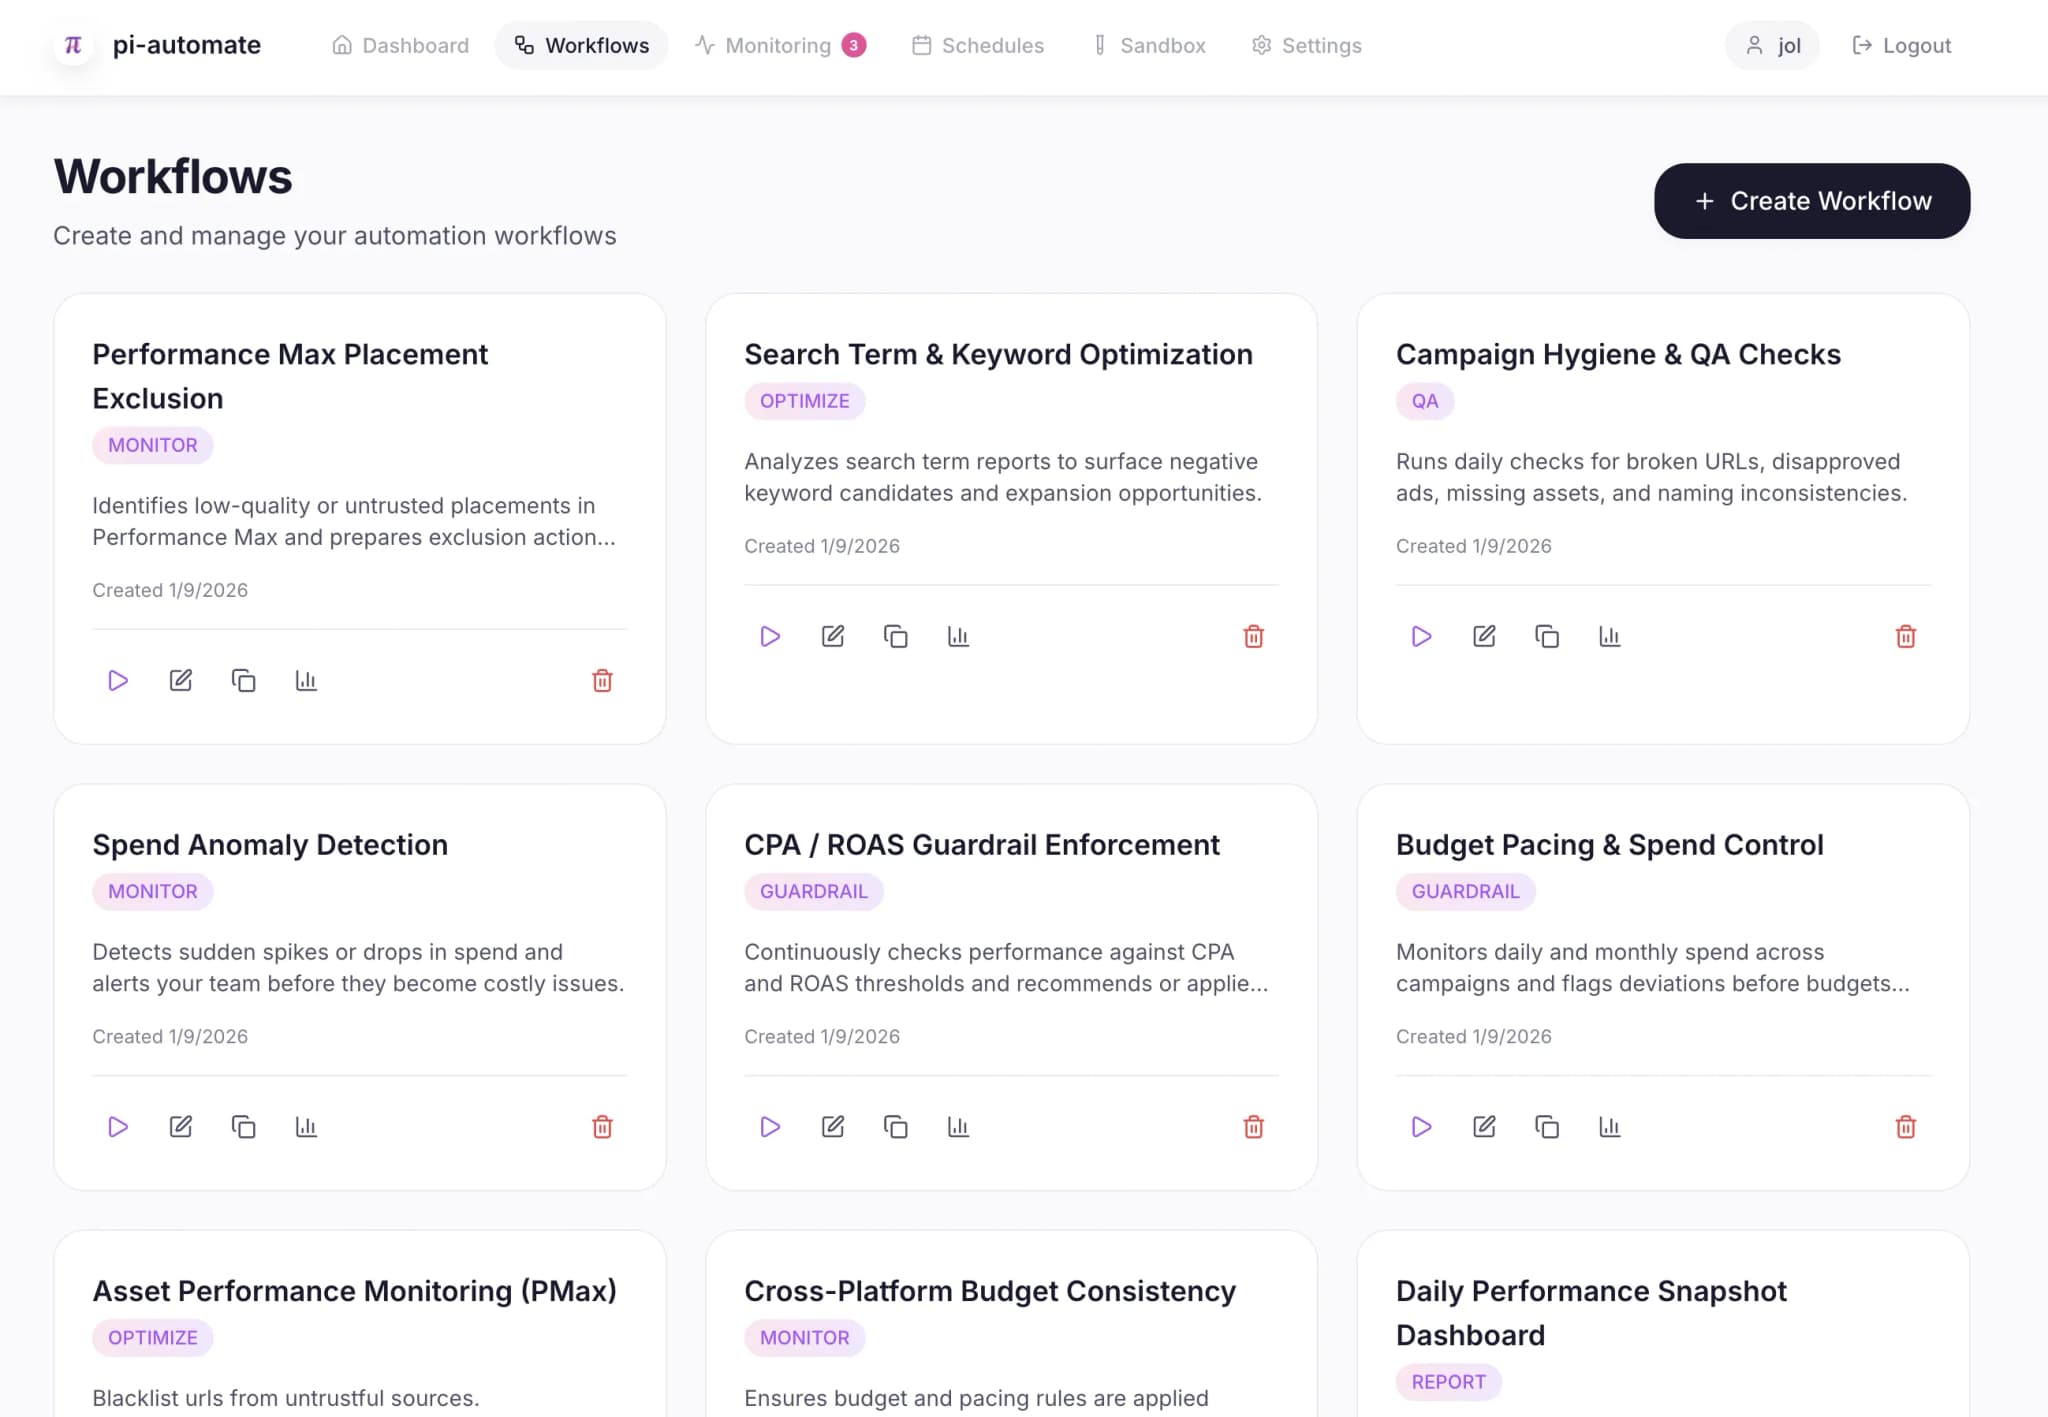
Task: Open analytics for Campaign Hygiene & QA Checks
Action: 1610,636
